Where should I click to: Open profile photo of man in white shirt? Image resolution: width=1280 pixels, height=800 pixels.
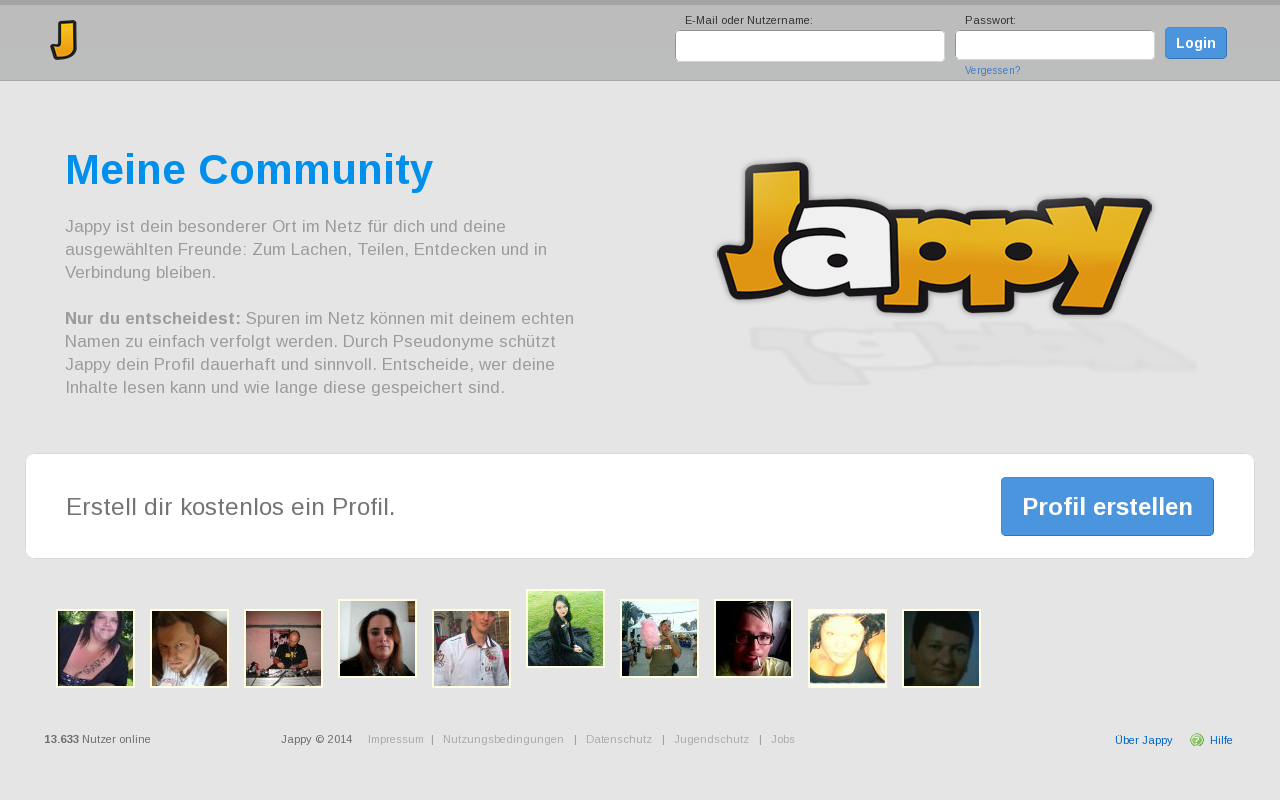(x=471, y=649)
